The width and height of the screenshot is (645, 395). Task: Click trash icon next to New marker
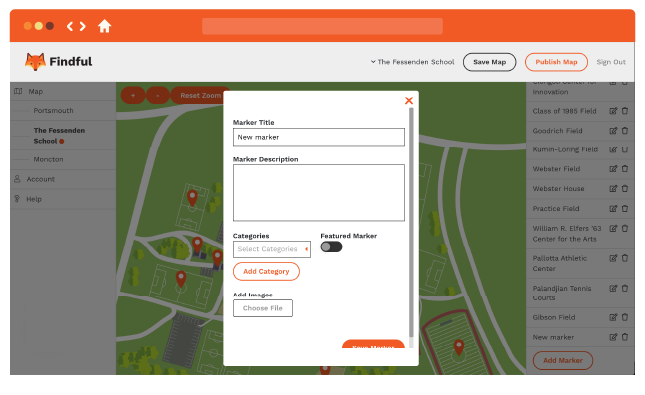pos(625,337)
